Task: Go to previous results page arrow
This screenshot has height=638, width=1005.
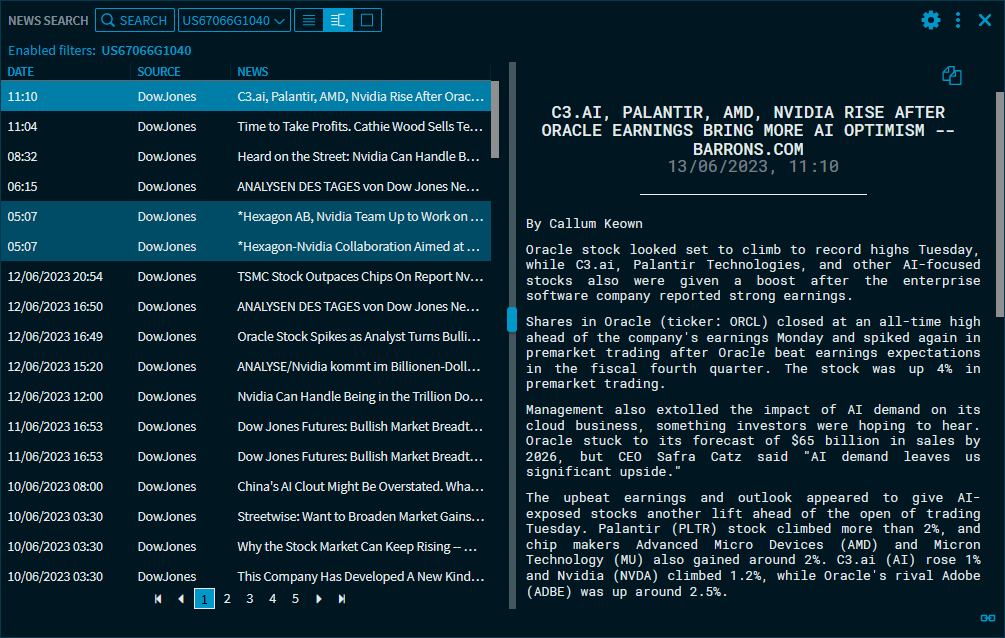Action: point(181,599)
